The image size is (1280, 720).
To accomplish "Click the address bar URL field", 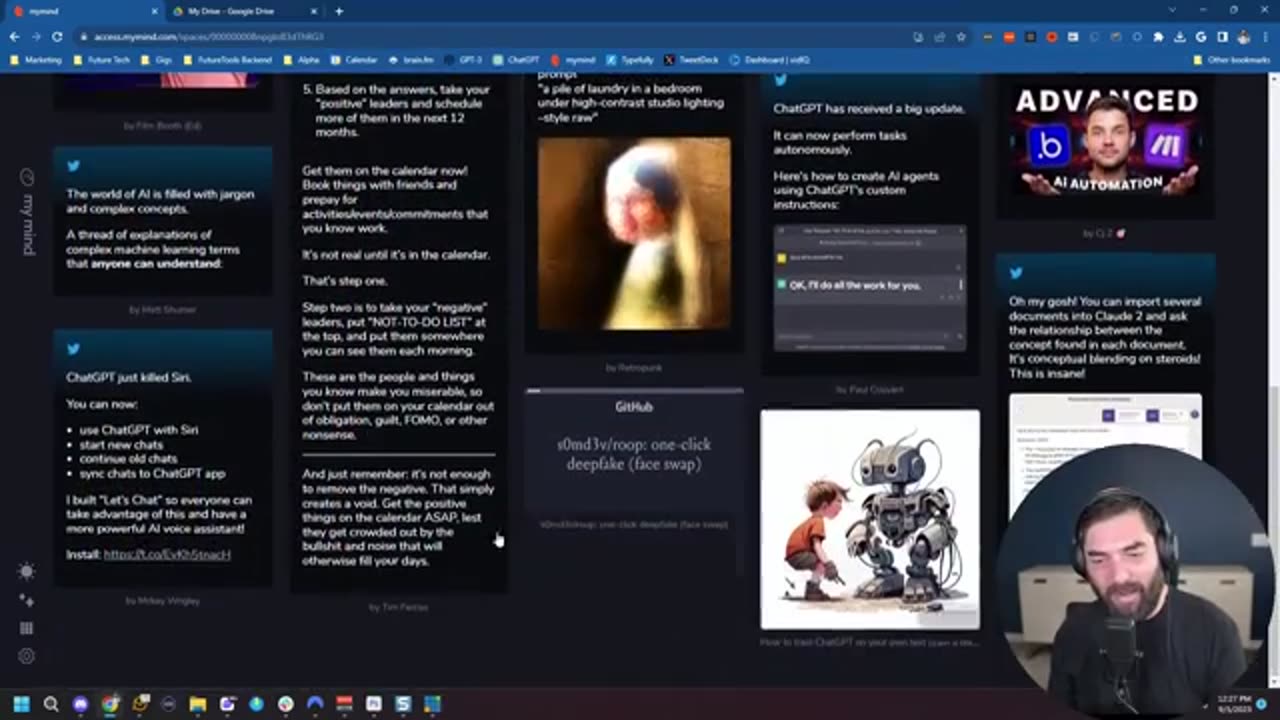I will (x=490, y=37).
